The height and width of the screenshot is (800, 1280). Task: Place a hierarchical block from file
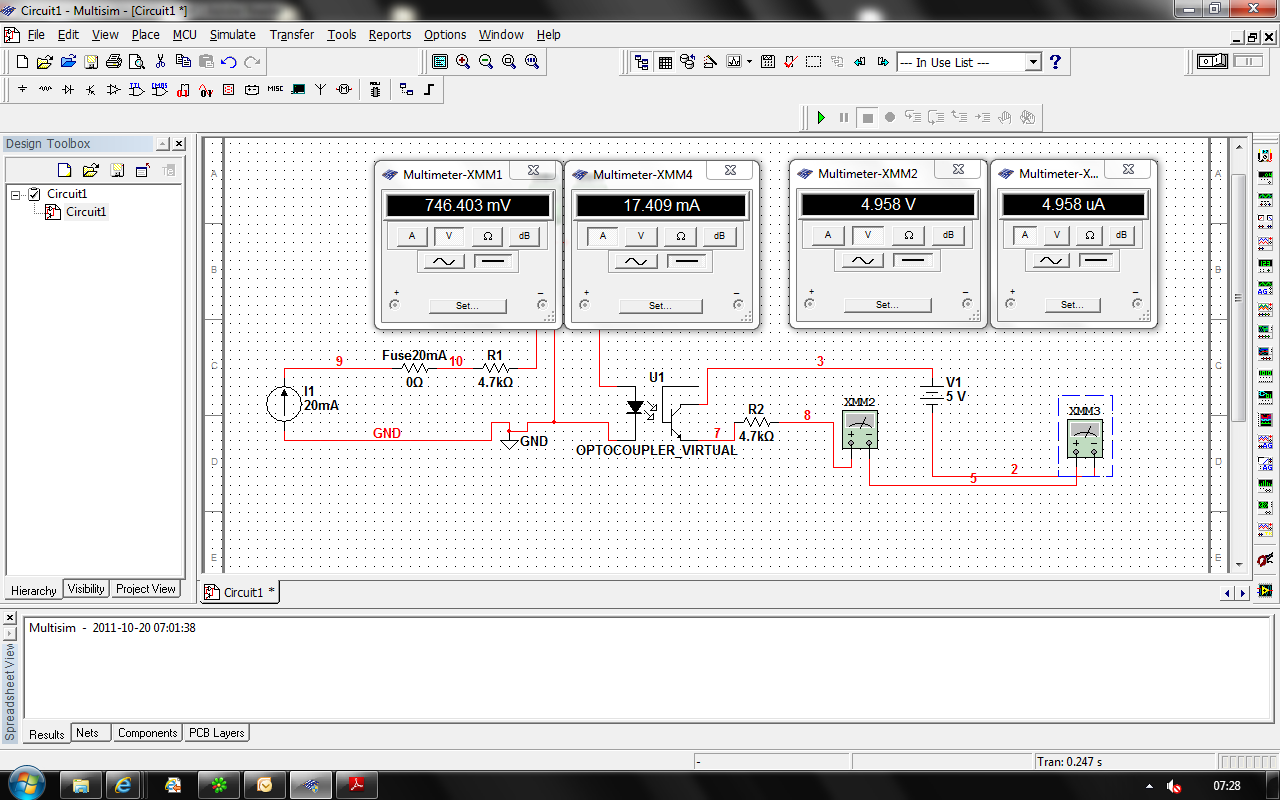click(x=406, y=89)
